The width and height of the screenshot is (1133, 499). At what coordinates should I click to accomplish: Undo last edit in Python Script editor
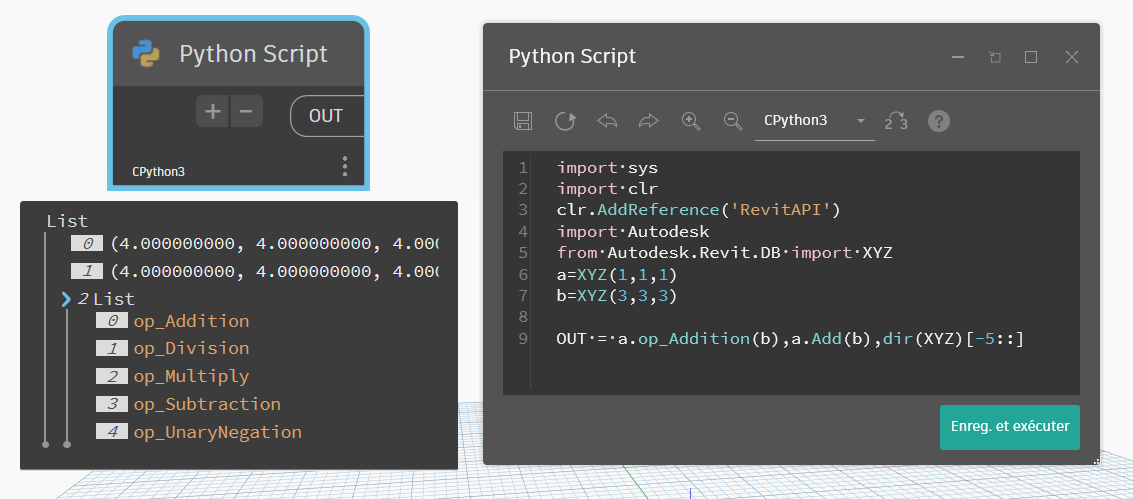607,121
